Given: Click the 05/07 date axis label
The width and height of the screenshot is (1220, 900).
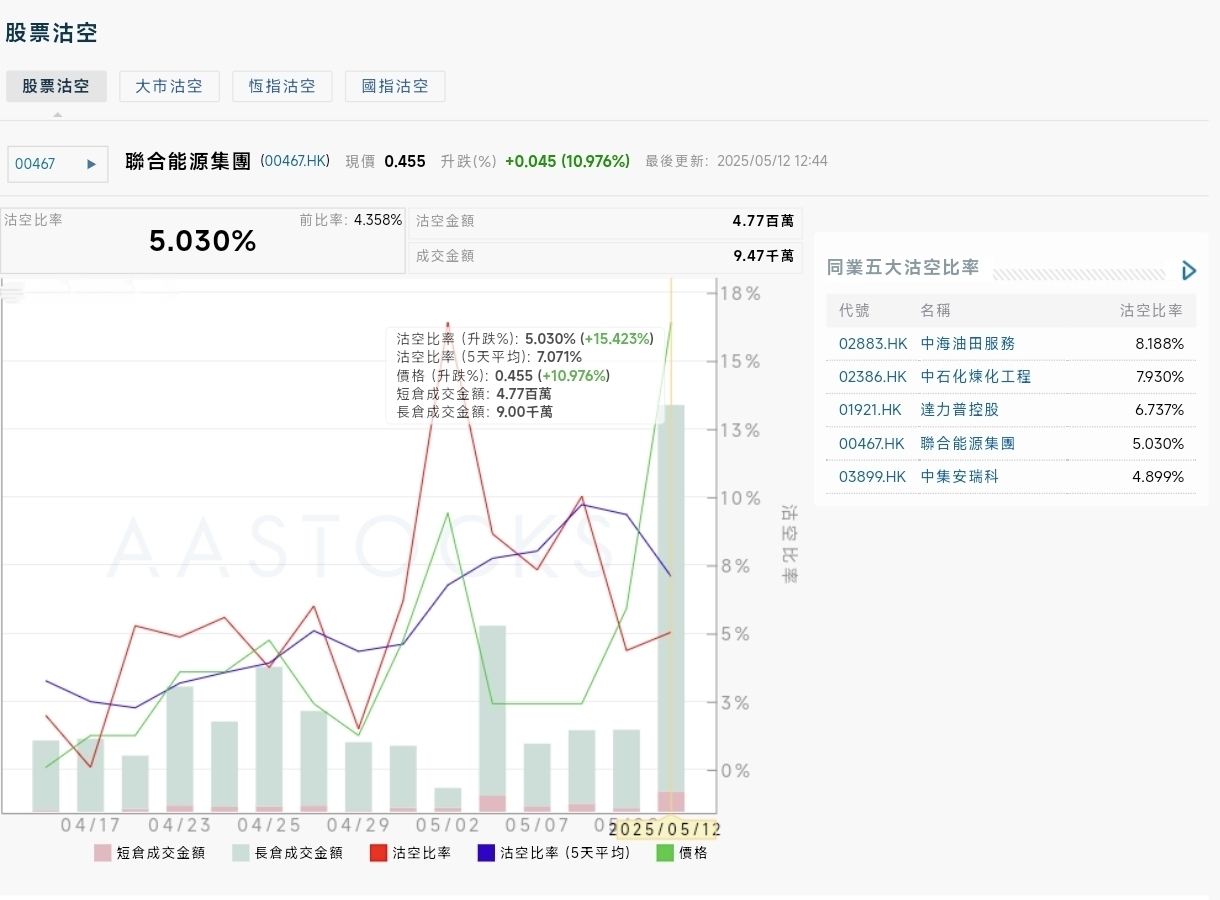Looking at the screenshot, I should 537,826.
